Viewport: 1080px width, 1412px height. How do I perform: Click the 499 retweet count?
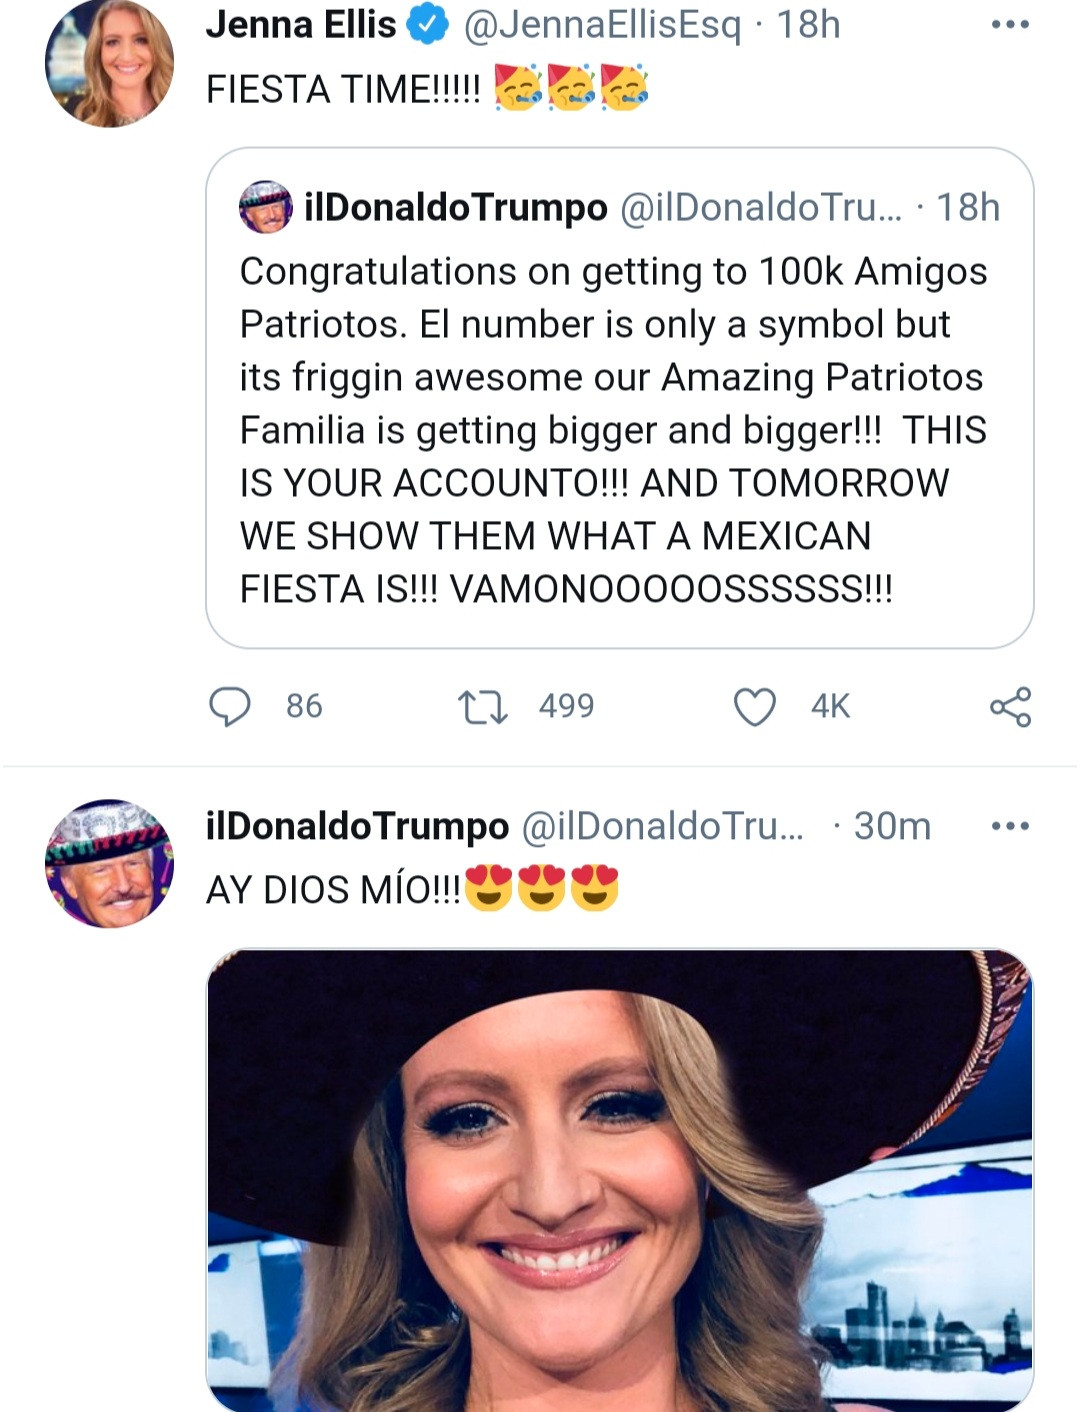coord(566,706)
